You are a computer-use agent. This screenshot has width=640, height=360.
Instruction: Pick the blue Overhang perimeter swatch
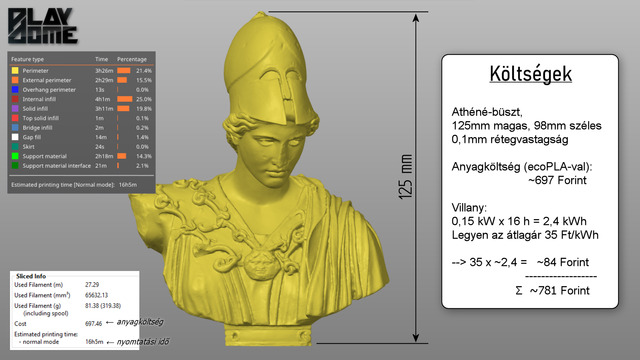(x=15, y=89)
